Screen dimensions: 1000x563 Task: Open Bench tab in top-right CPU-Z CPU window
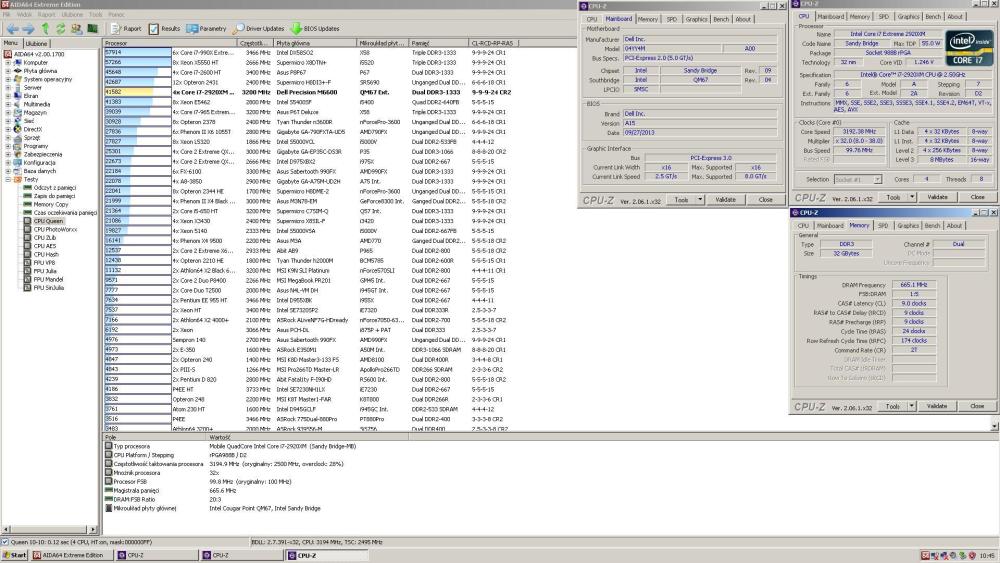[x=932, y=17]
